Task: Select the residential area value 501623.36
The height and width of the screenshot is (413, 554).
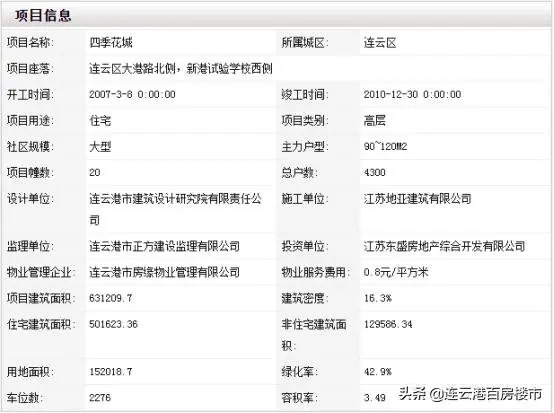Action: point(113,324)
